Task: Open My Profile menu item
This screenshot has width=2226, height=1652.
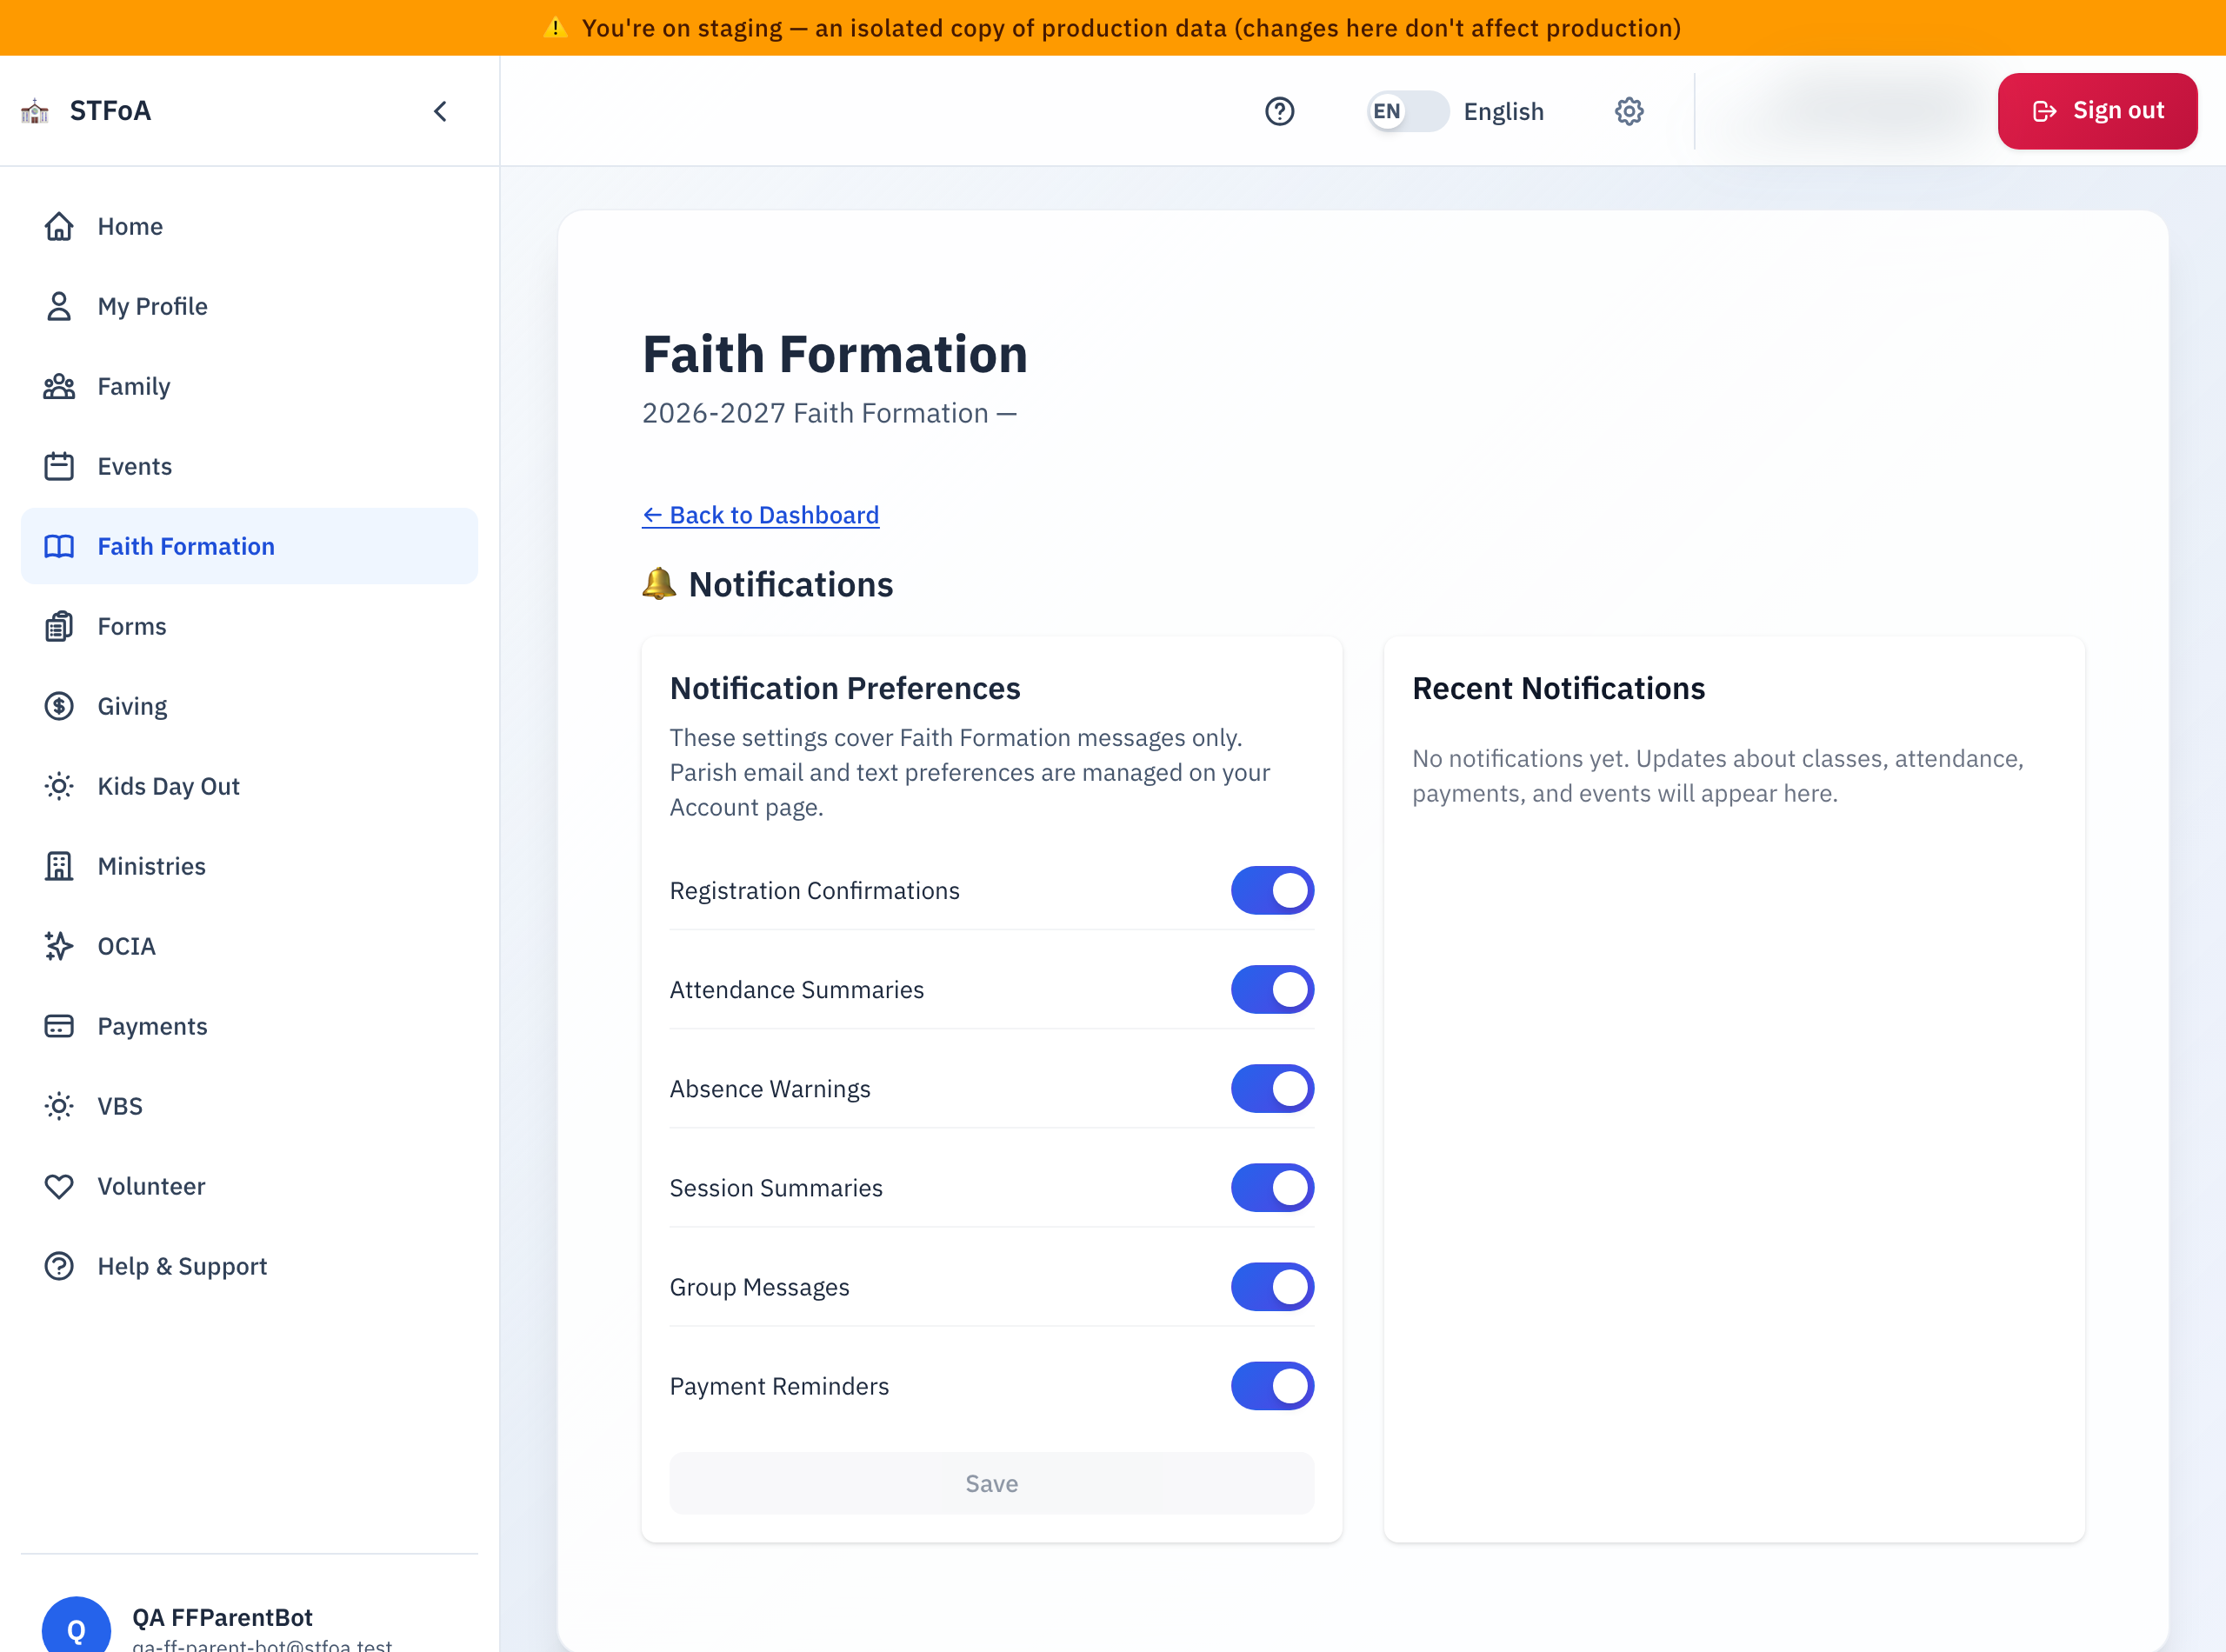Action: tap(249, 306)
